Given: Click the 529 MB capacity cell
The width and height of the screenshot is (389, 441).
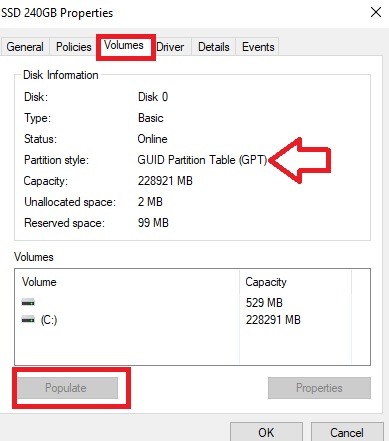Looking at the screenshot, I should click(264, 303).
